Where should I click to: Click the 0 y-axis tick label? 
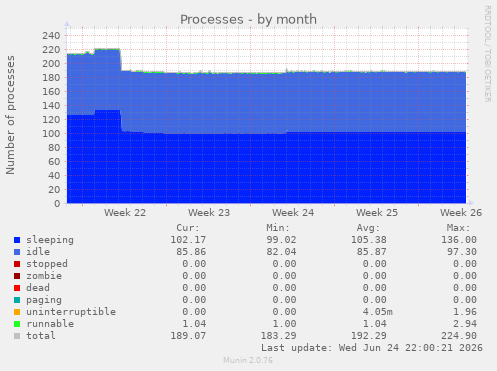57,204
